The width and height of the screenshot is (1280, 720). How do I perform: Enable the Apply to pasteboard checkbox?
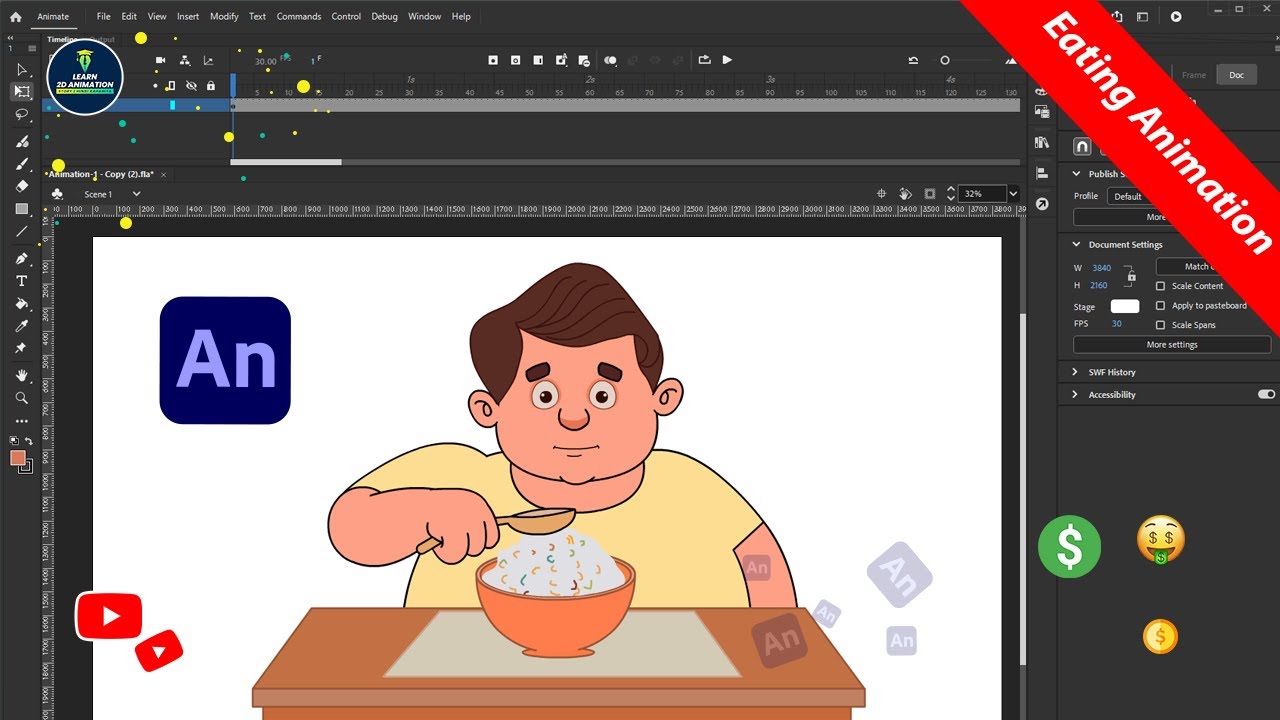pos(1160,305)
